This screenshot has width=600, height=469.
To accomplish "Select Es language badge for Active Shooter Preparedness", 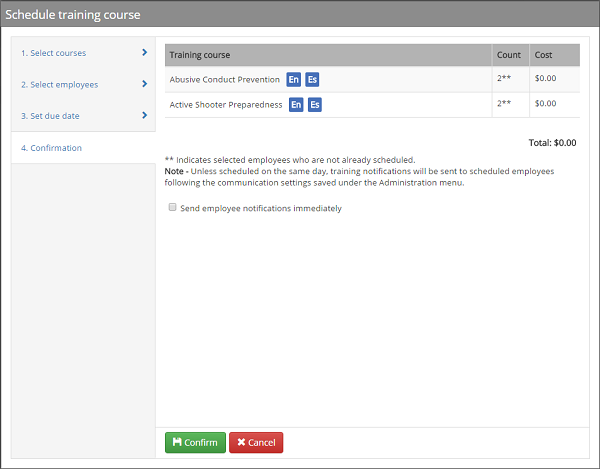I will pyautogui.click(x=315, y=105).
